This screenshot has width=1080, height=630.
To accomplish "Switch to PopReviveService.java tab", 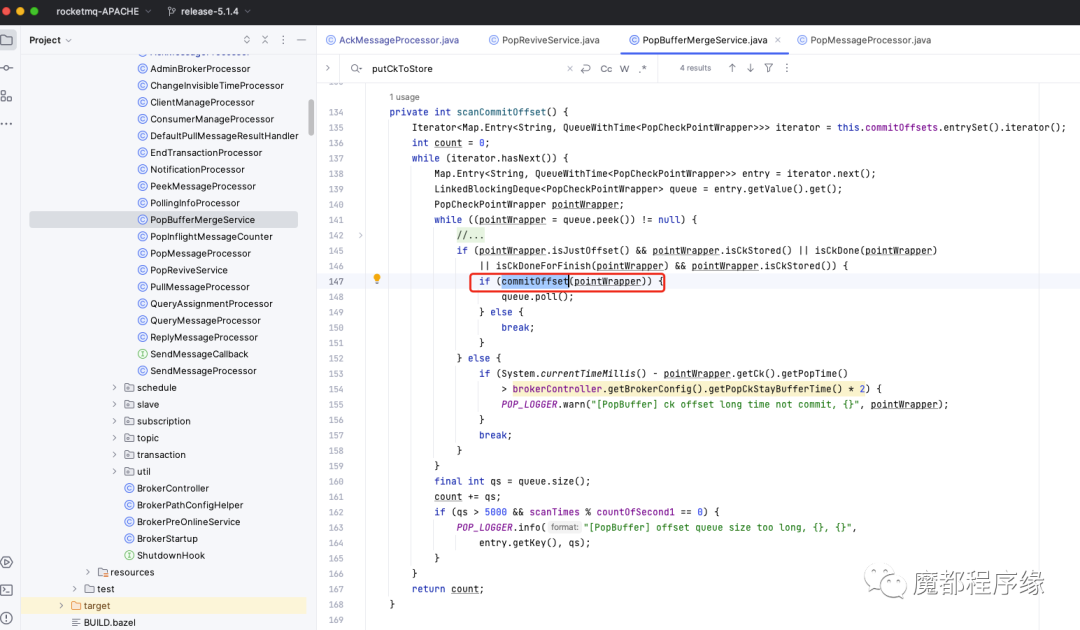I will [x=544, y=40].
